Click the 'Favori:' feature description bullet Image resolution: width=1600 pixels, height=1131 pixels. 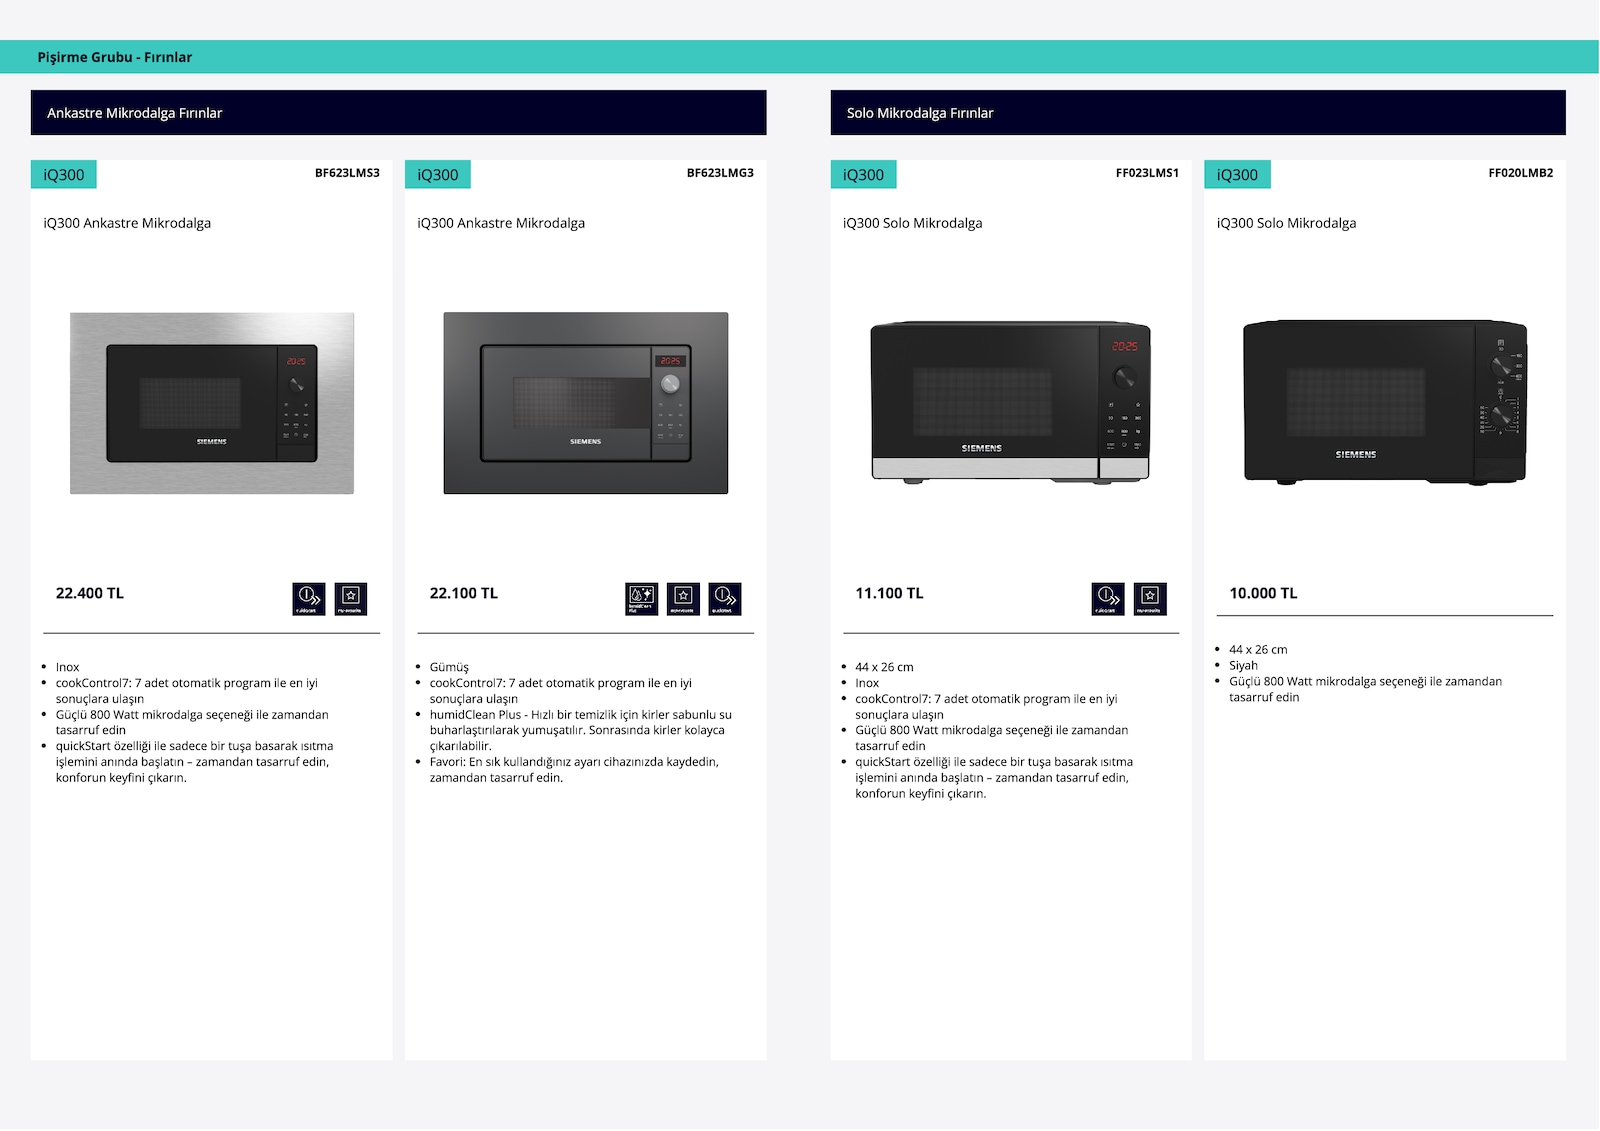(x=574, y=770)
